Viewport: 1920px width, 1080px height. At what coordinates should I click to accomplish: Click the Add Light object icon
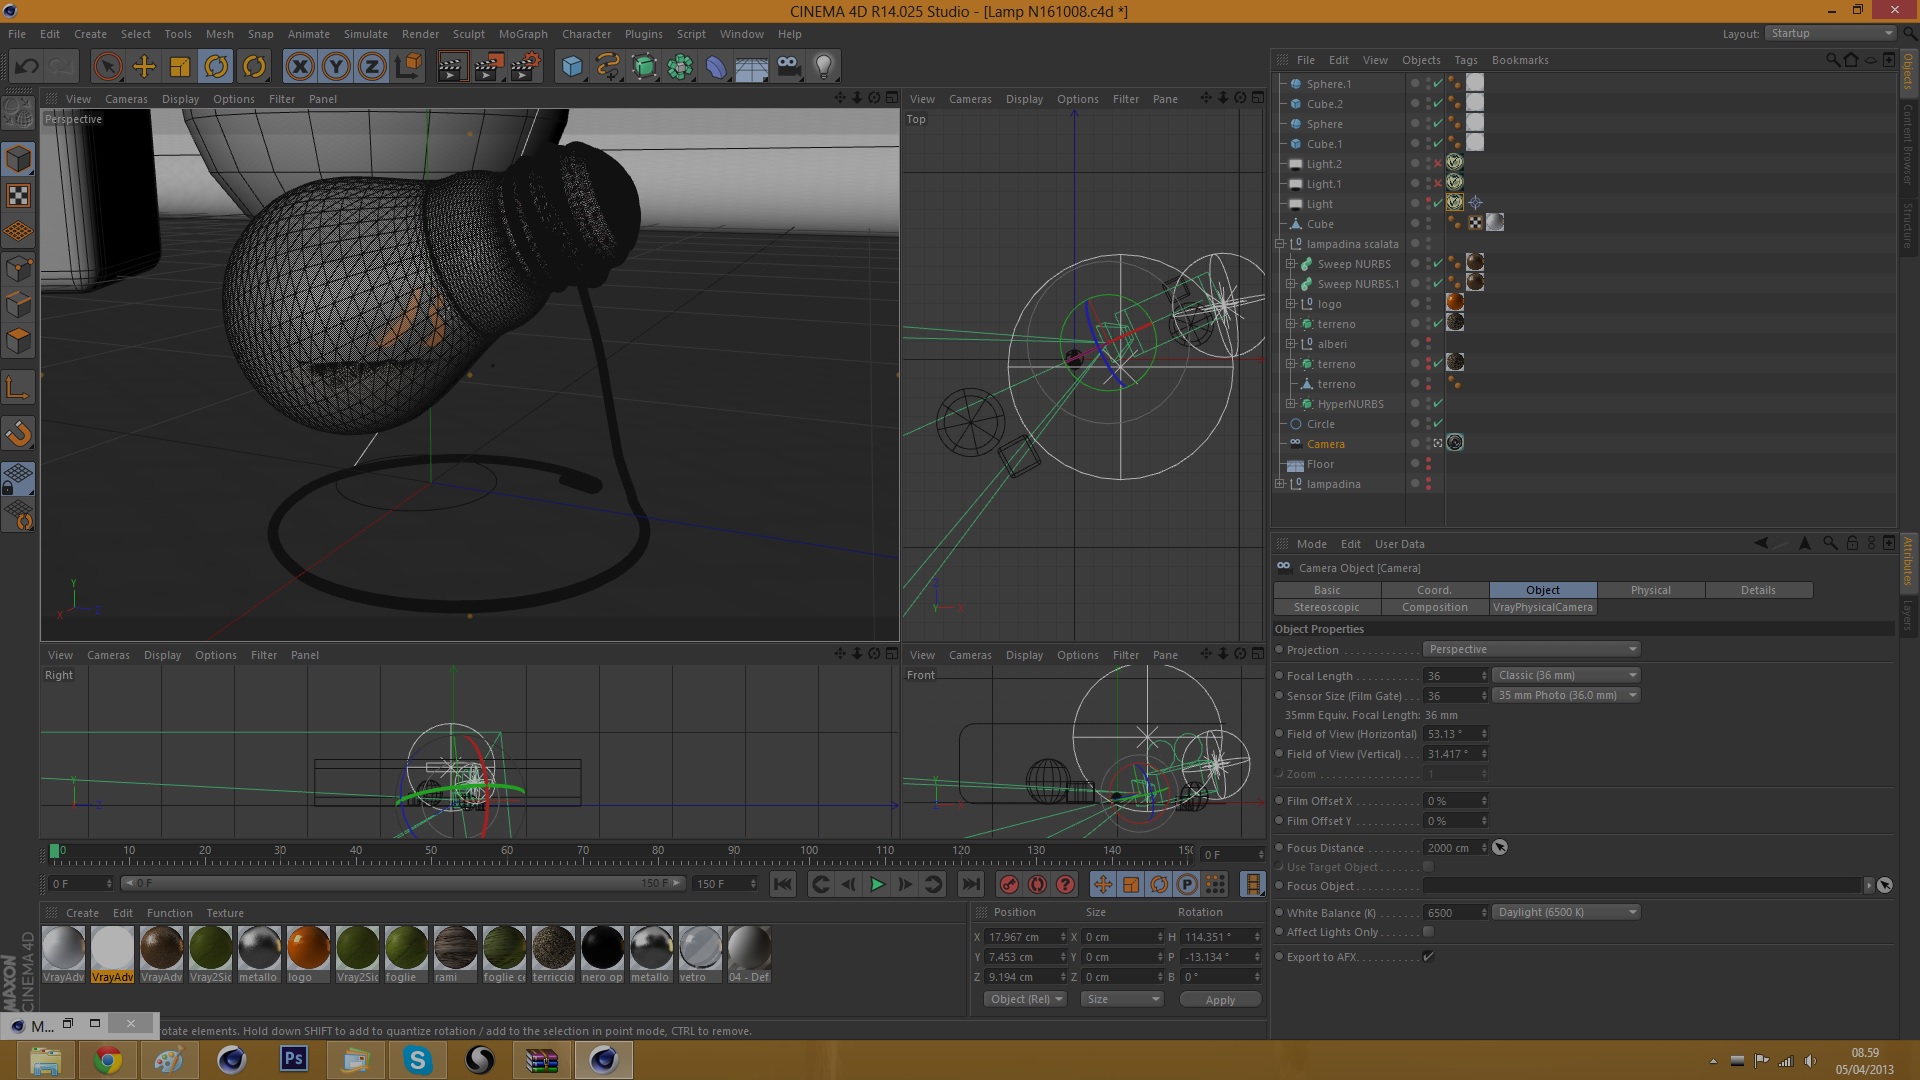823,67
